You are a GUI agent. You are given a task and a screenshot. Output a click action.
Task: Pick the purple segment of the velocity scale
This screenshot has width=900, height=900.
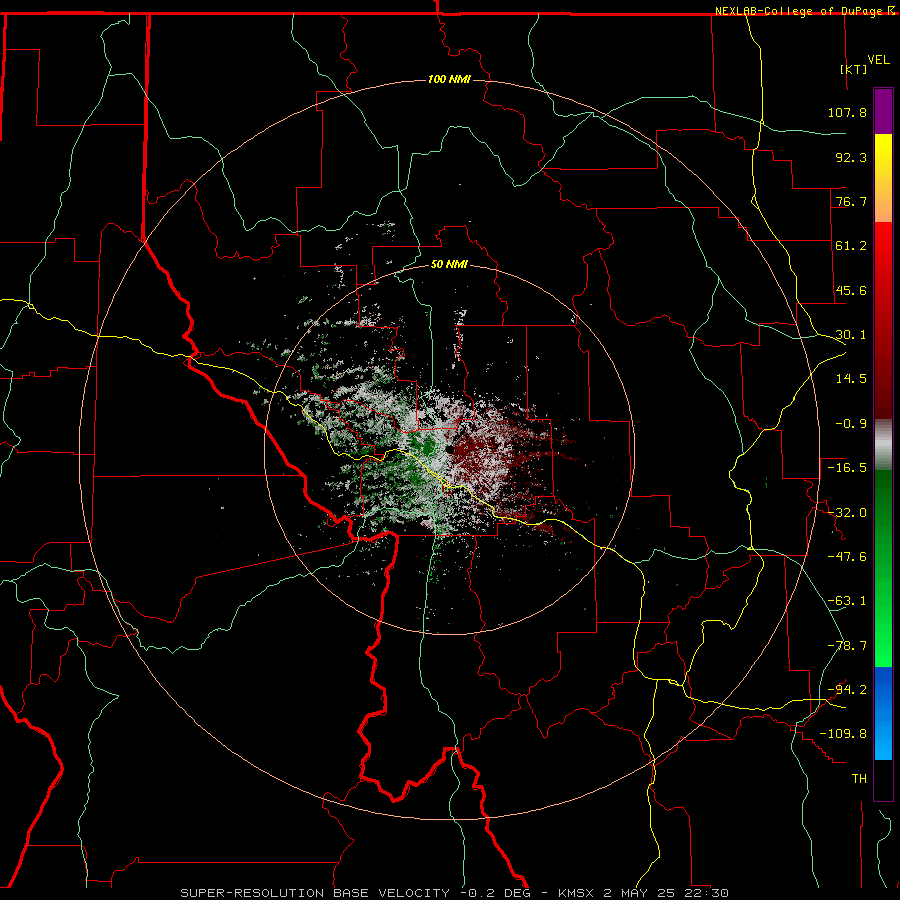point(883,111)
